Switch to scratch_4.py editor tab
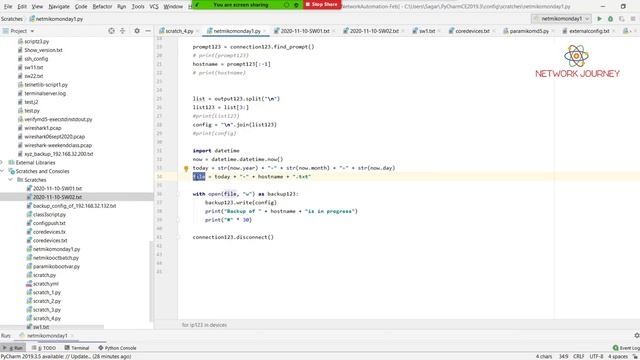Image resolution: width=640 pixels, height=360 pixels. point(179,31)
